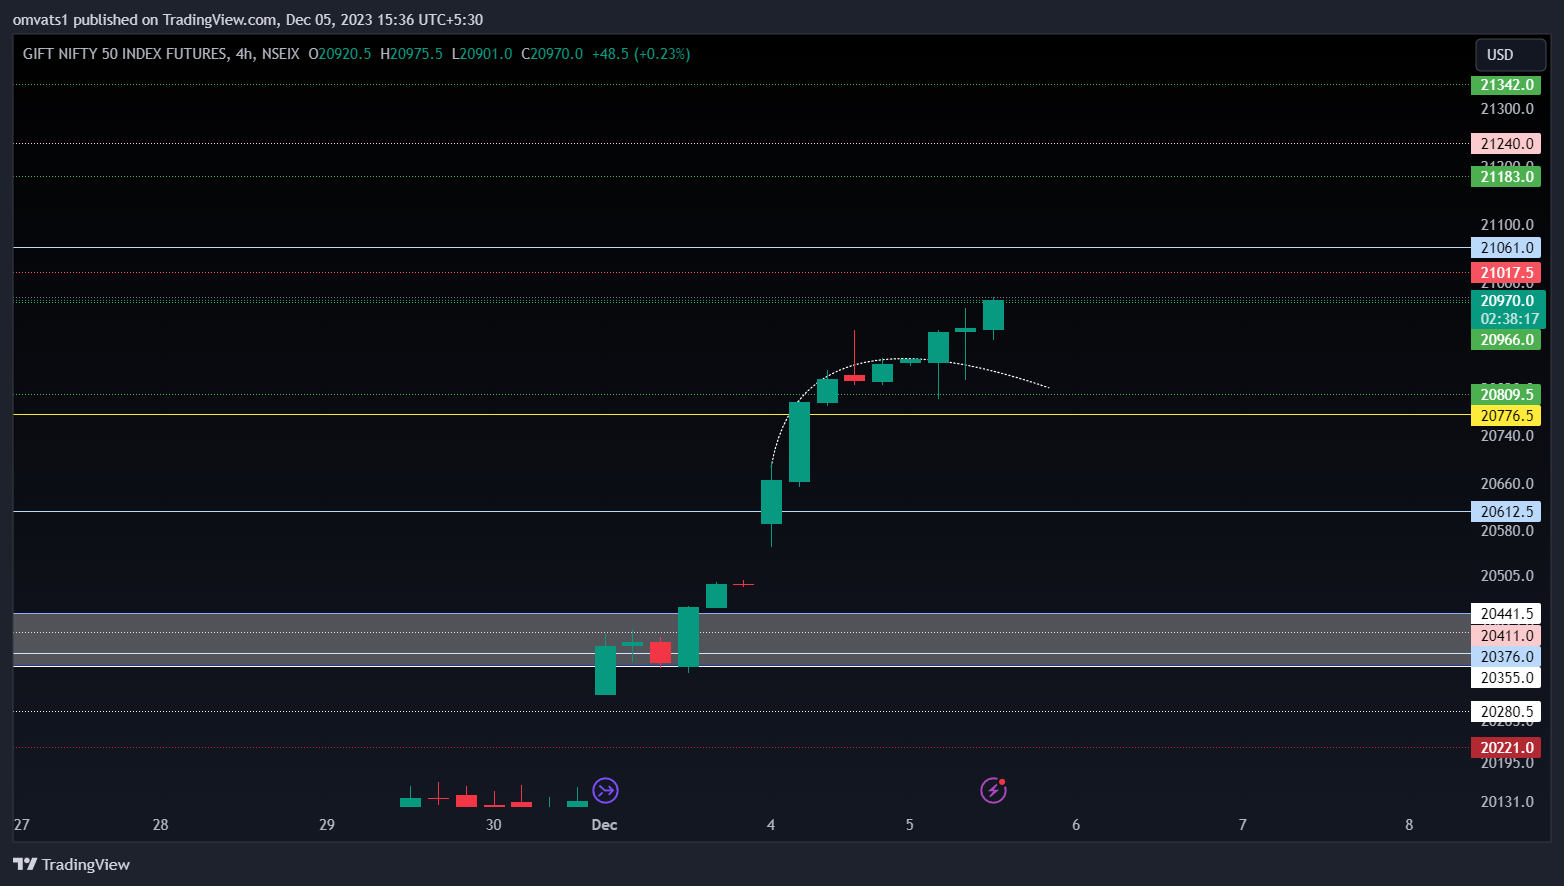Click the 02:38:17 countdown timer

tap(1509, 319)
